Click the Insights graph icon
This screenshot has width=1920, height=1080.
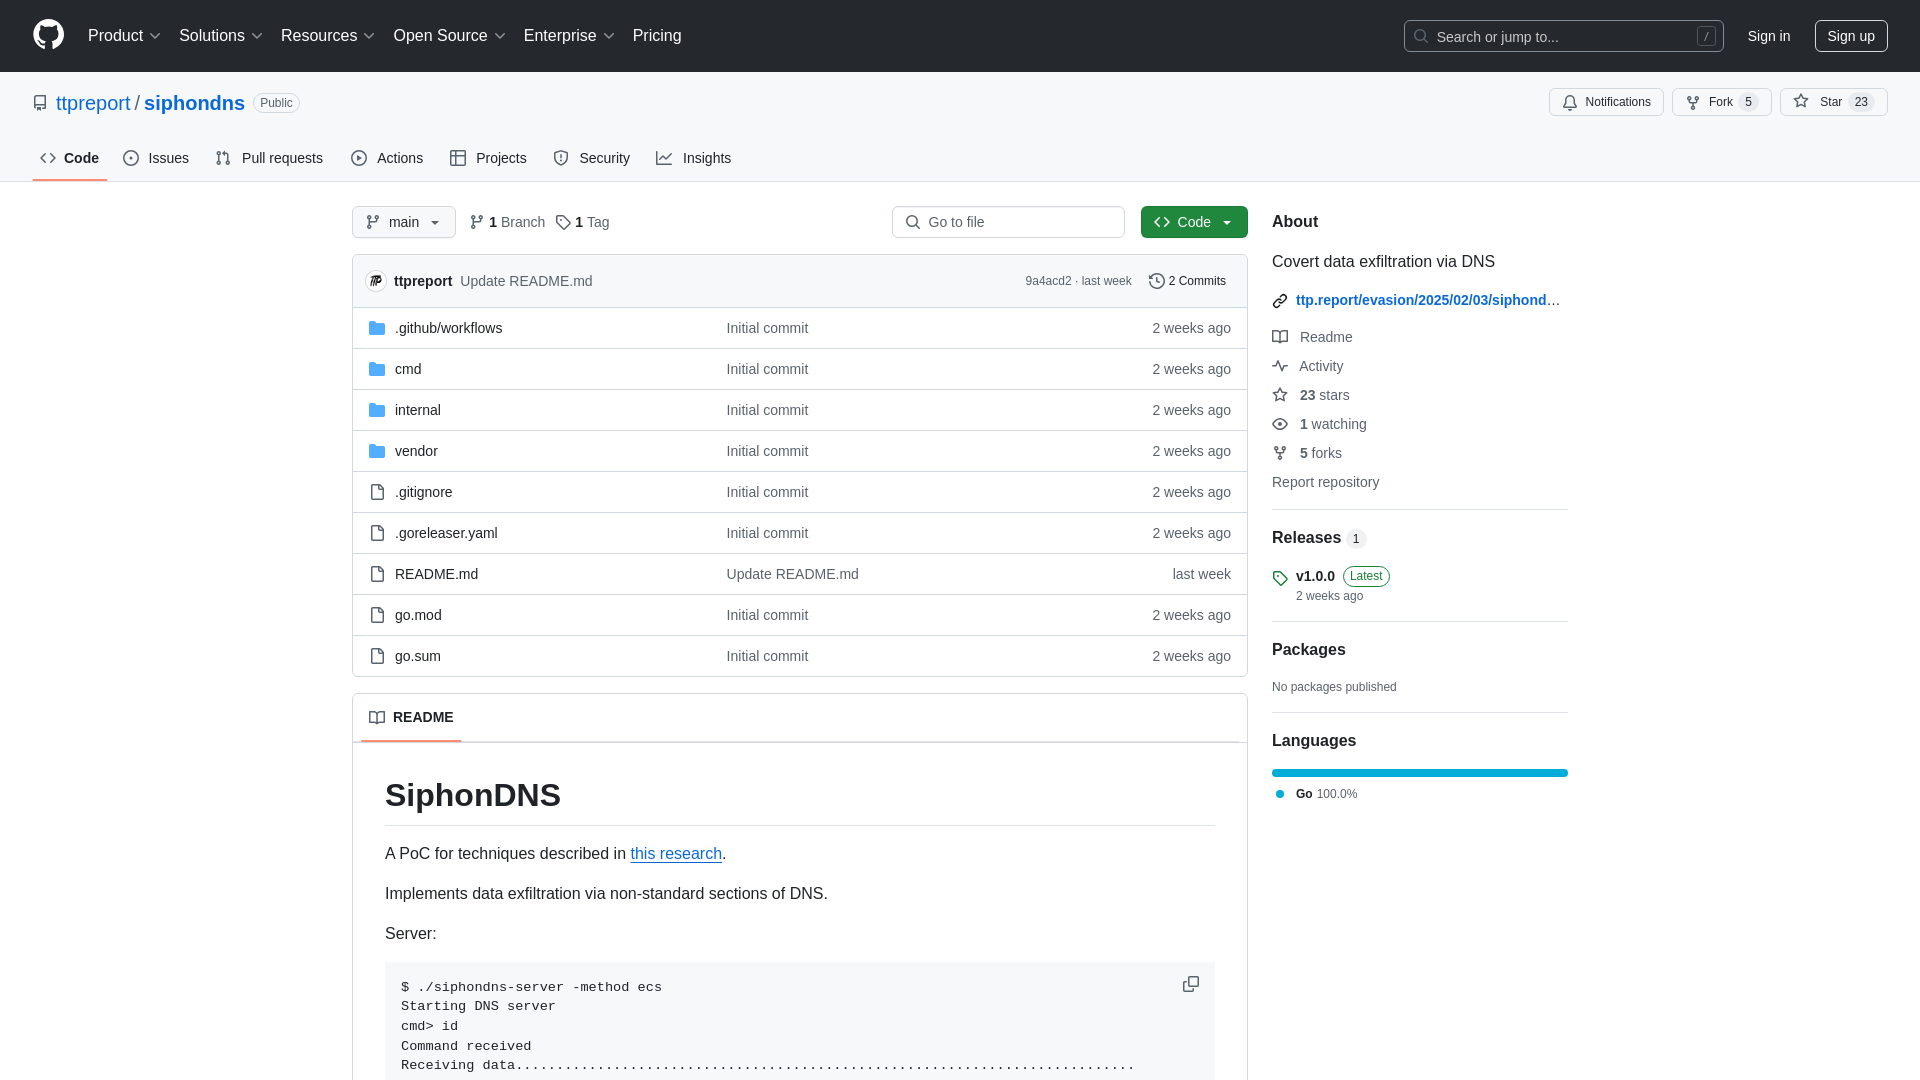pyautogui.click(x=663, y=158)
